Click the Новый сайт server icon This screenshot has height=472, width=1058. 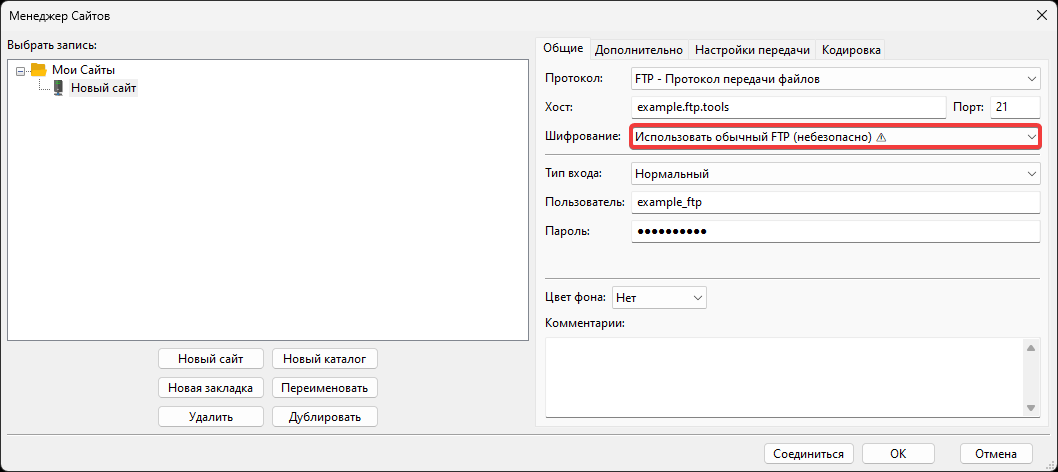(58, 88)
